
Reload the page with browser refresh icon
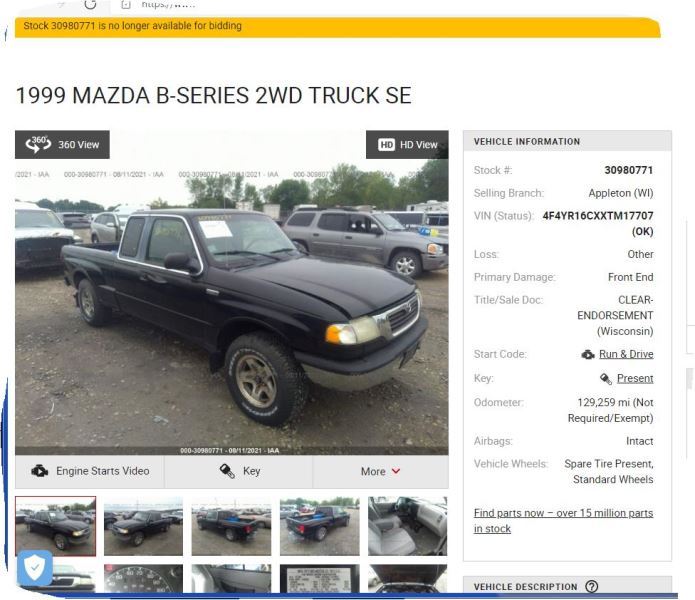tap(90, 4)
